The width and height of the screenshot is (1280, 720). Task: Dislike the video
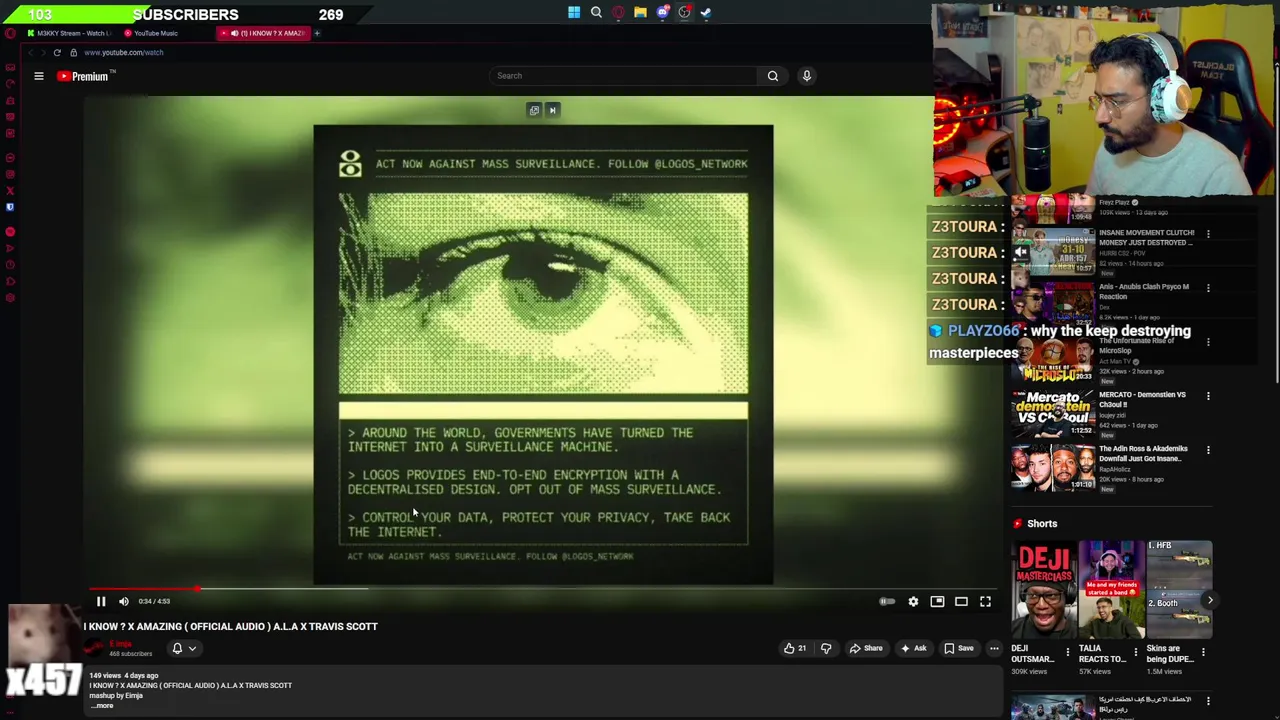pos(826,648)
